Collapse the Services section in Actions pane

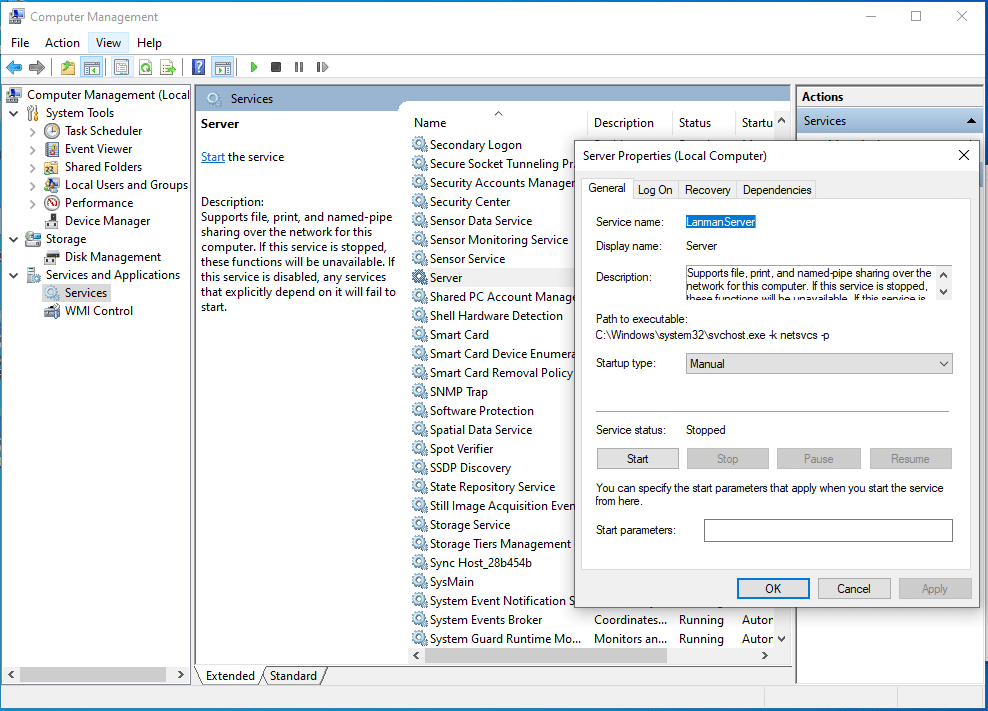click(x=971, y=121)
